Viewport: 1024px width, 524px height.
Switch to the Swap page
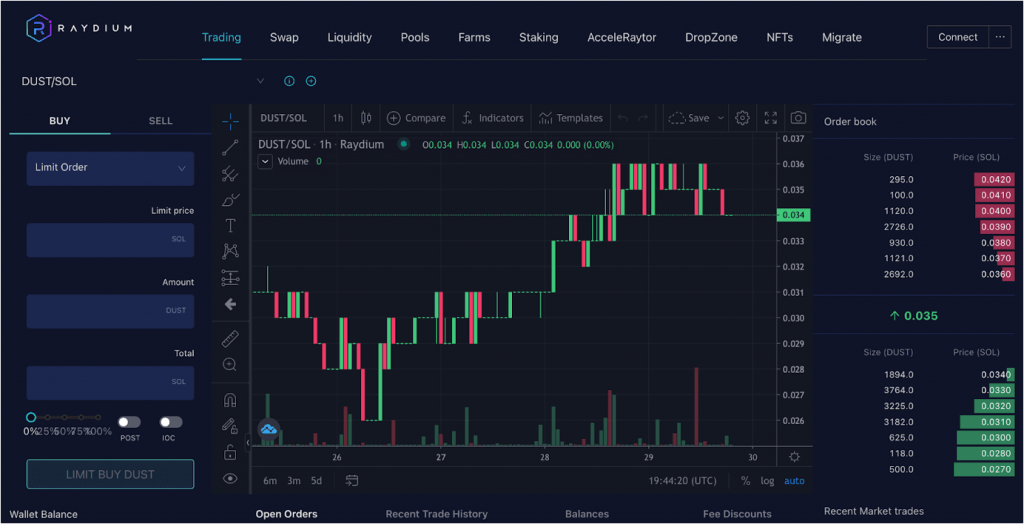click(284, 37)
